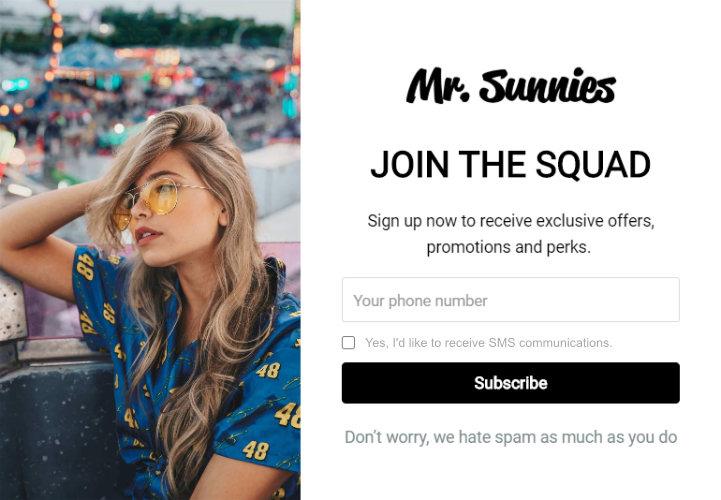Select the 'Yes, I'd like to receive SMS' label
The height and width of the screenshot is (500, 721).
pos(488,343)
